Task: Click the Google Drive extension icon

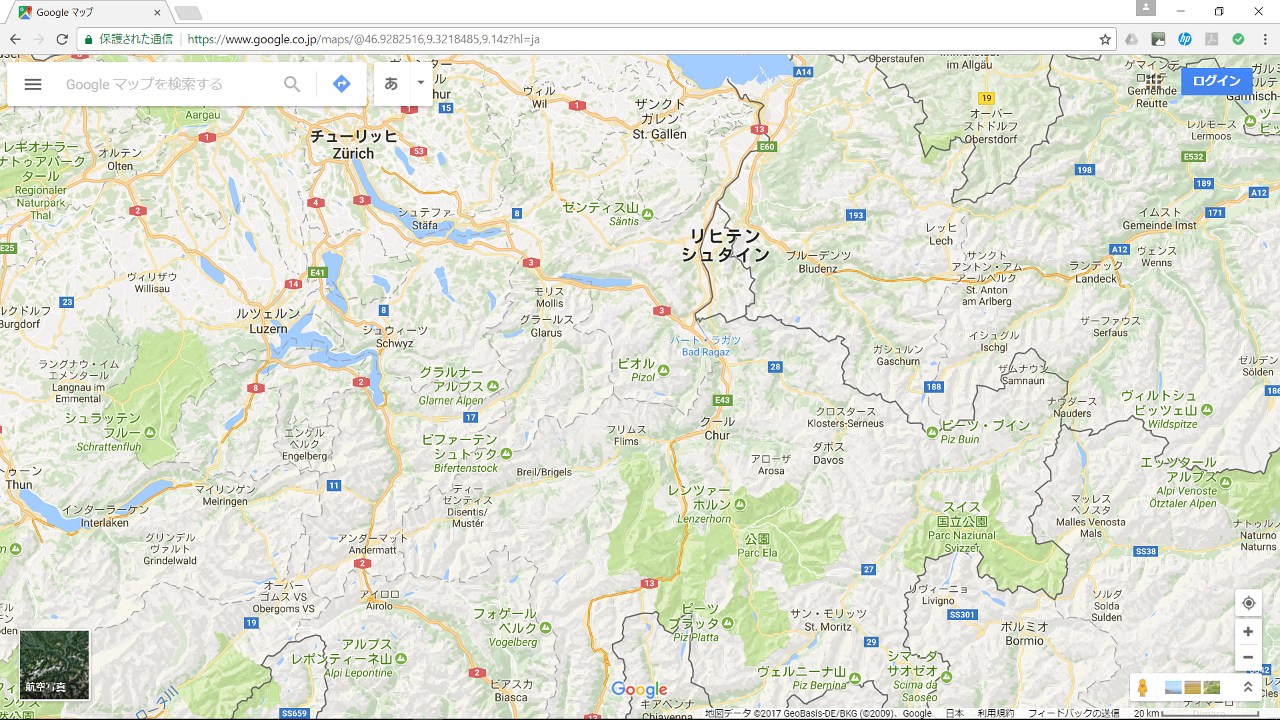Action: pyautogui.click(x=1132, y=39)
